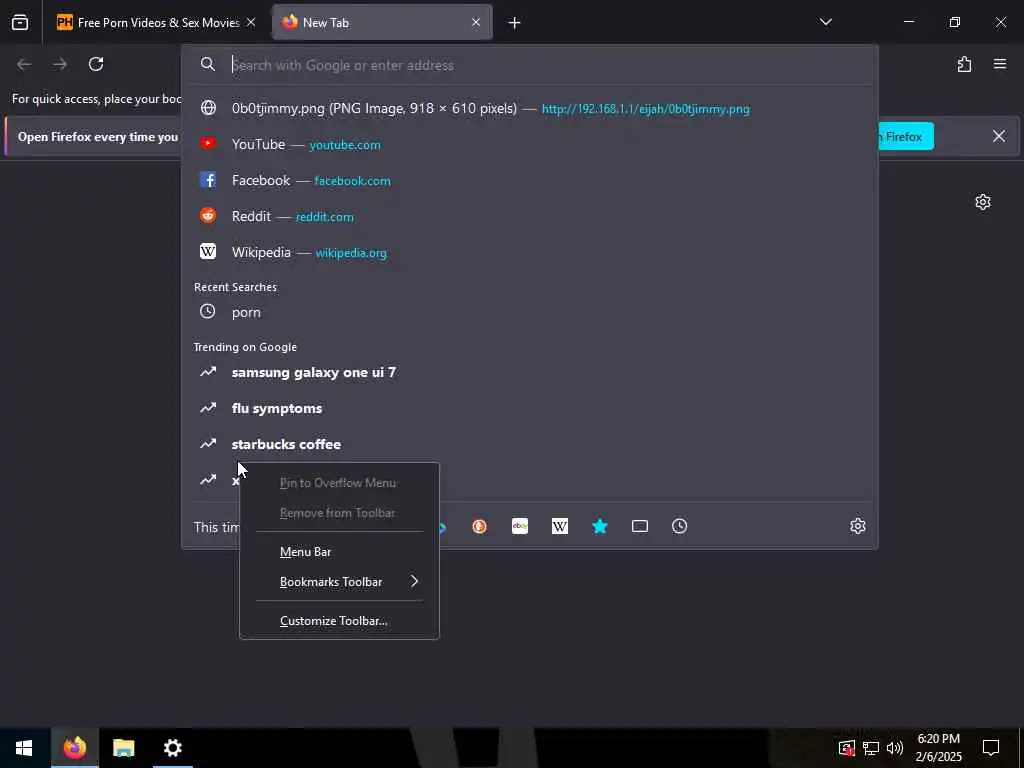Search open tabs with tab icon
This screenshot has width=1024, height=768.
pos(640,526)
